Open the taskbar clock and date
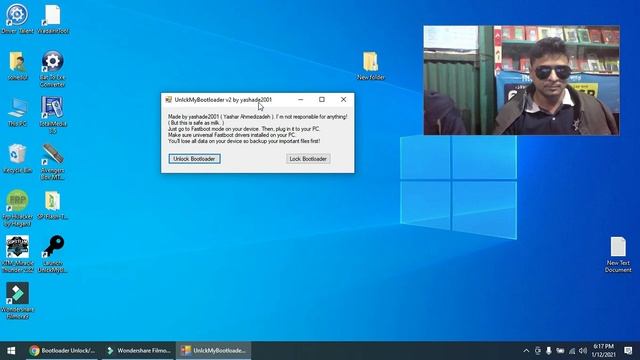This screenshot has height=360, width=640. pos(603,351)
